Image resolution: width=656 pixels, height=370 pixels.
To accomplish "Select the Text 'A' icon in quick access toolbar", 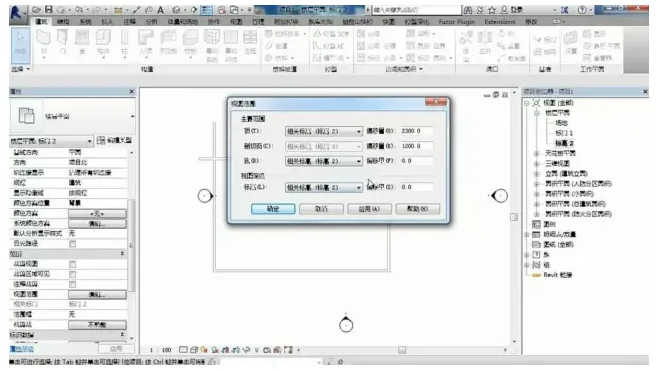I will point(160,10).
